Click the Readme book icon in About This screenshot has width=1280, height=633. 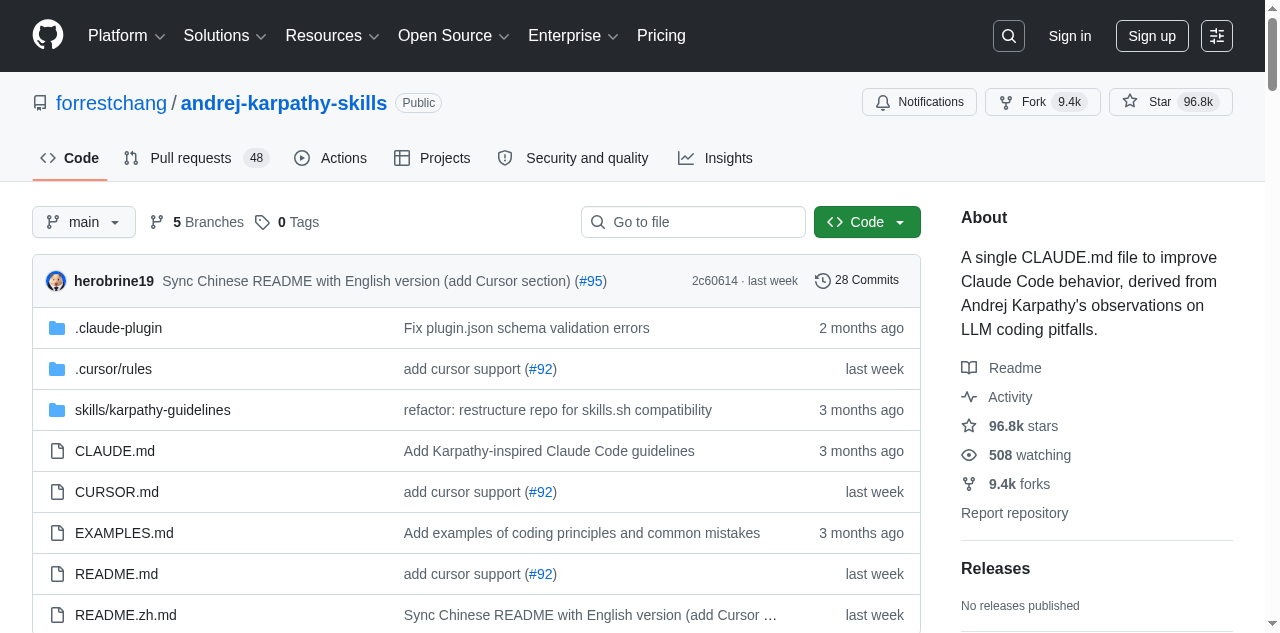pos(968,367)
